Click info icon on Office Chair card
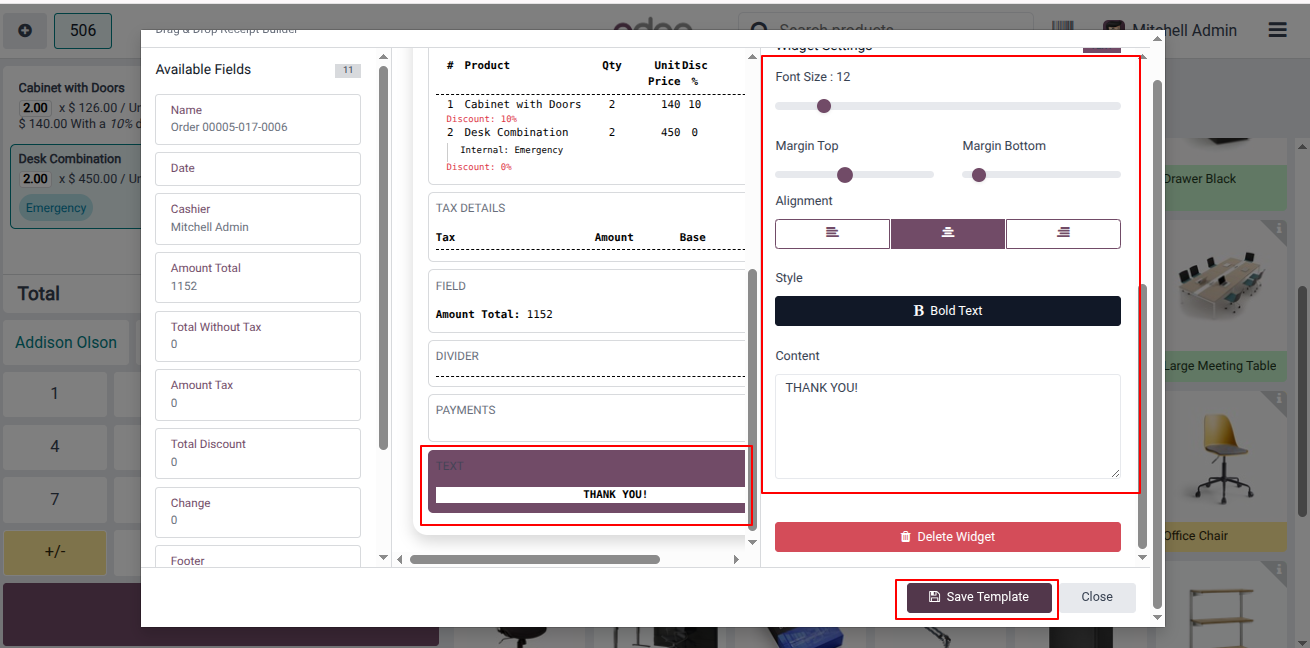This screenshot has width=1310, height=648. [1279, 399]
